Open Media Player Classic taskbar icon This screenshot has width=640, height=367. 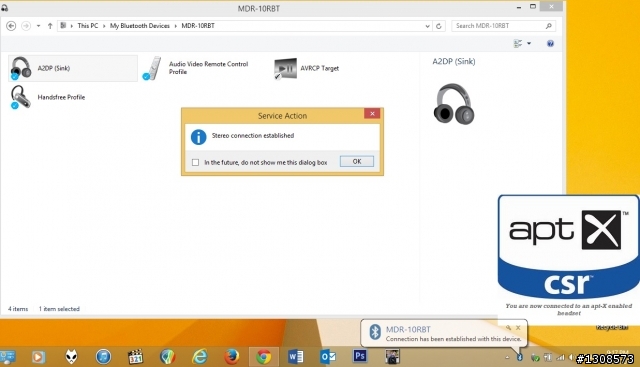pos(135,357)
